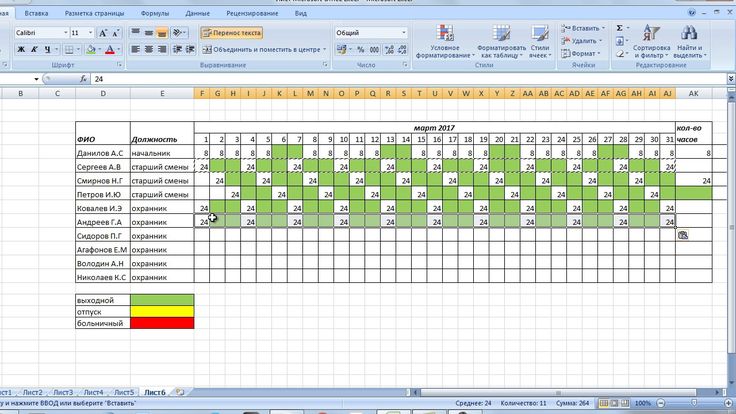Open the Calibri font name dropdown
Viewport: 736px width, 414px height.
[65, 33]
